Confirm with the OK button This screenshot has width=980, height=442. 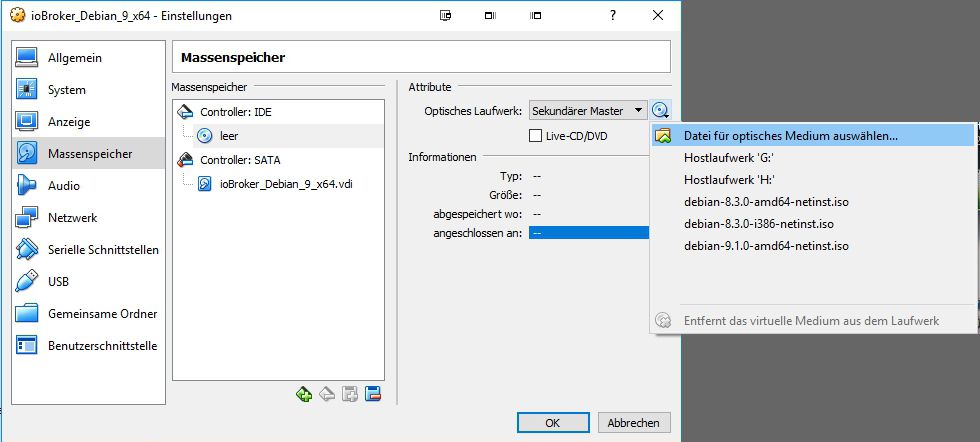click(x=552, y=423)
